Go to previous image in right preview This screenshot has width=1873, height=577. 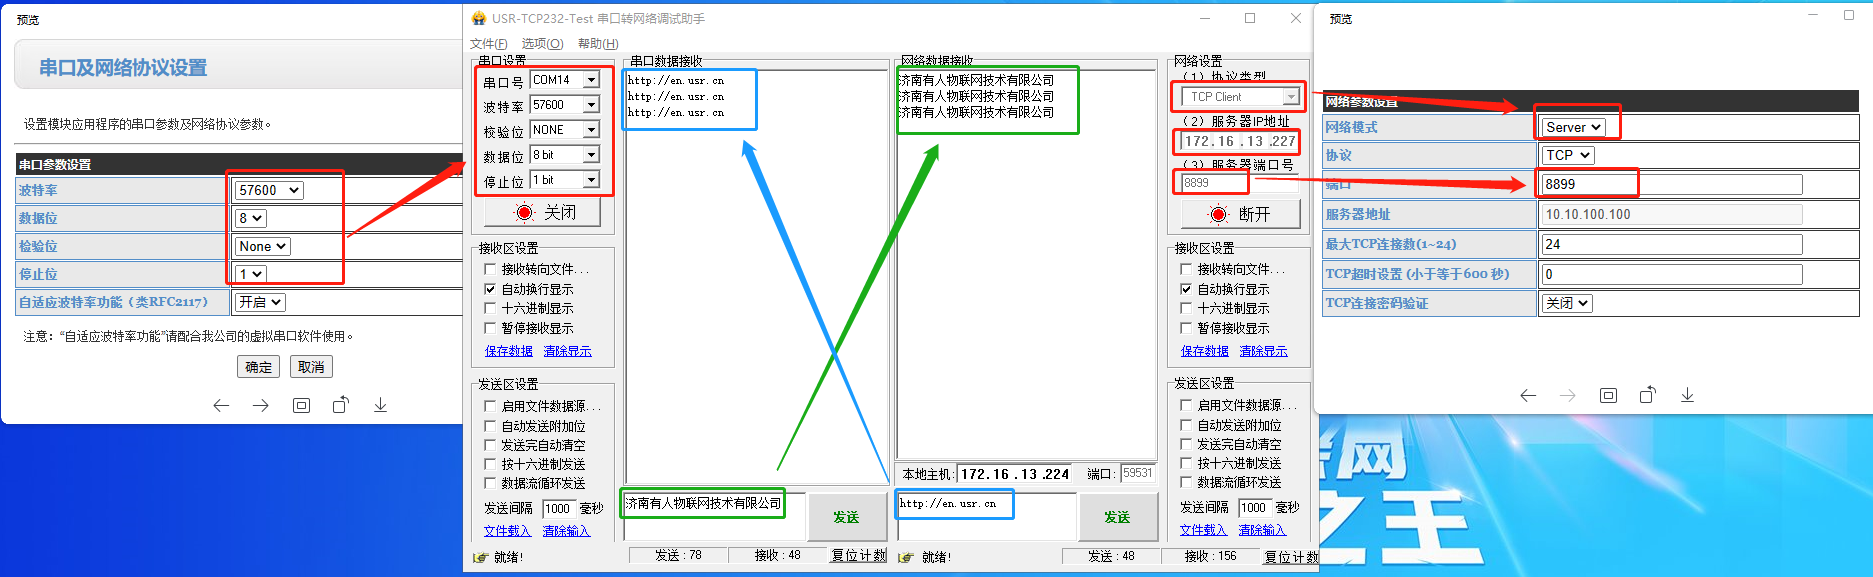(1528, 395)
